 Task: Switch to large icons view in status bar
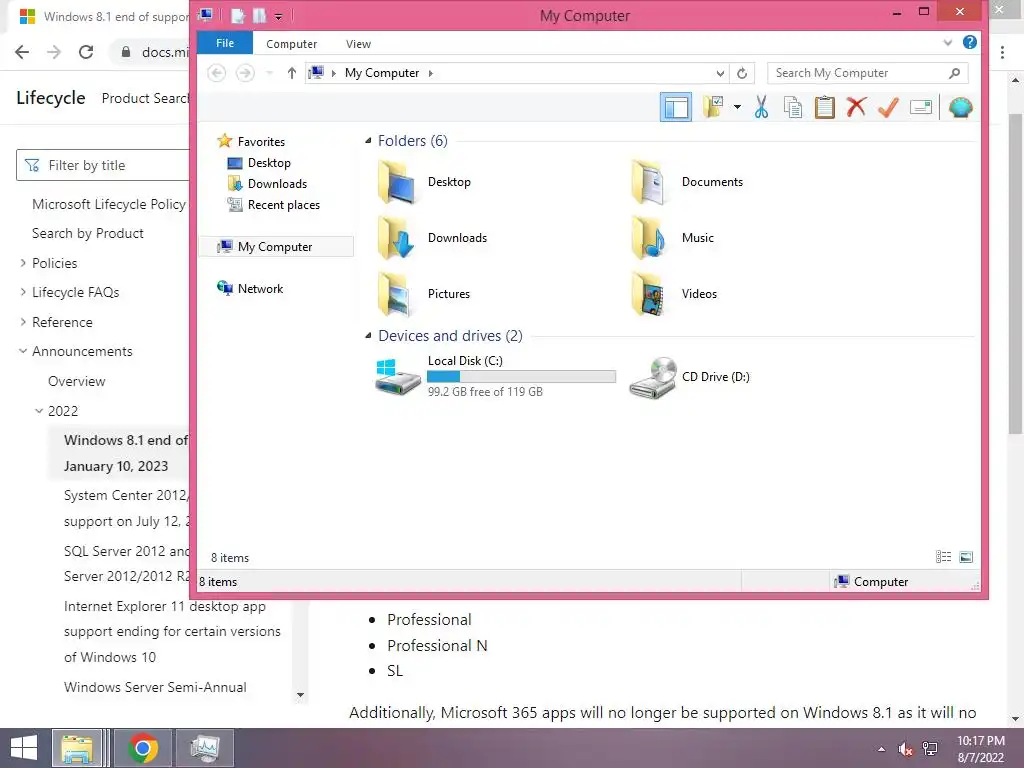click(966, 556)
